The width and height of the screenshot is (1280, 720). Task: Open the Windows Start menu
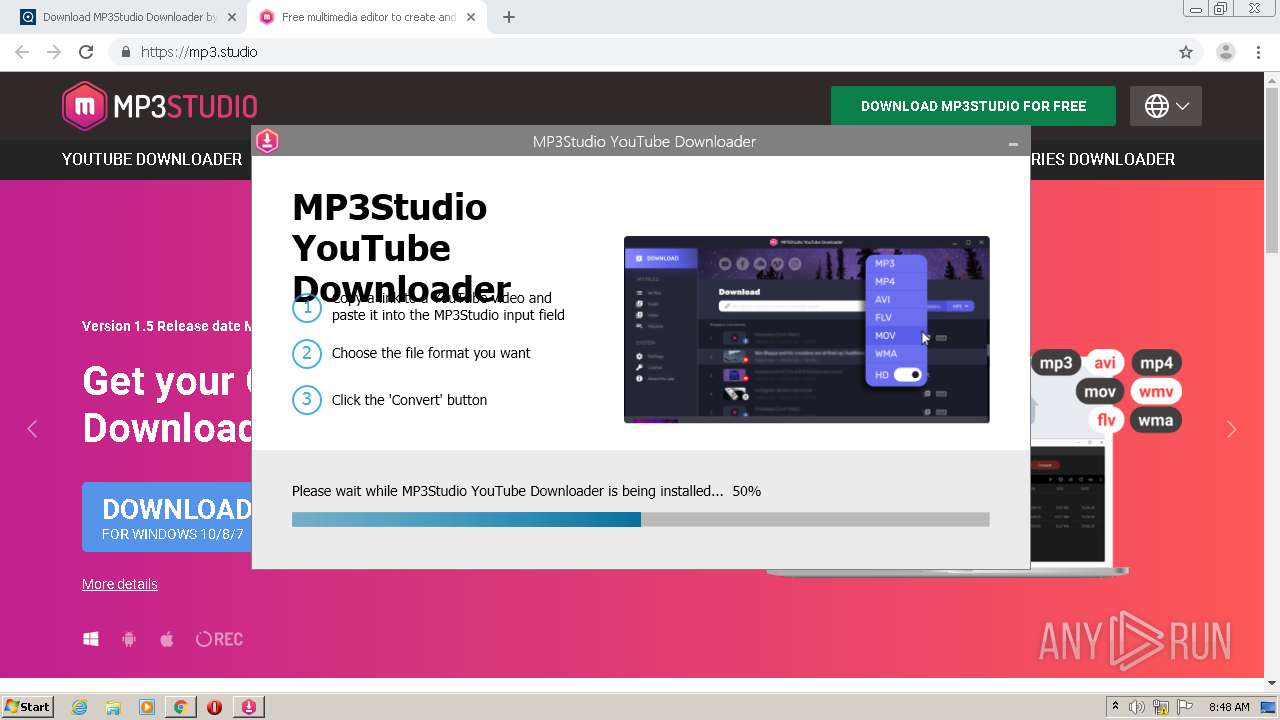pyautogui.click(x=28, y=706)
